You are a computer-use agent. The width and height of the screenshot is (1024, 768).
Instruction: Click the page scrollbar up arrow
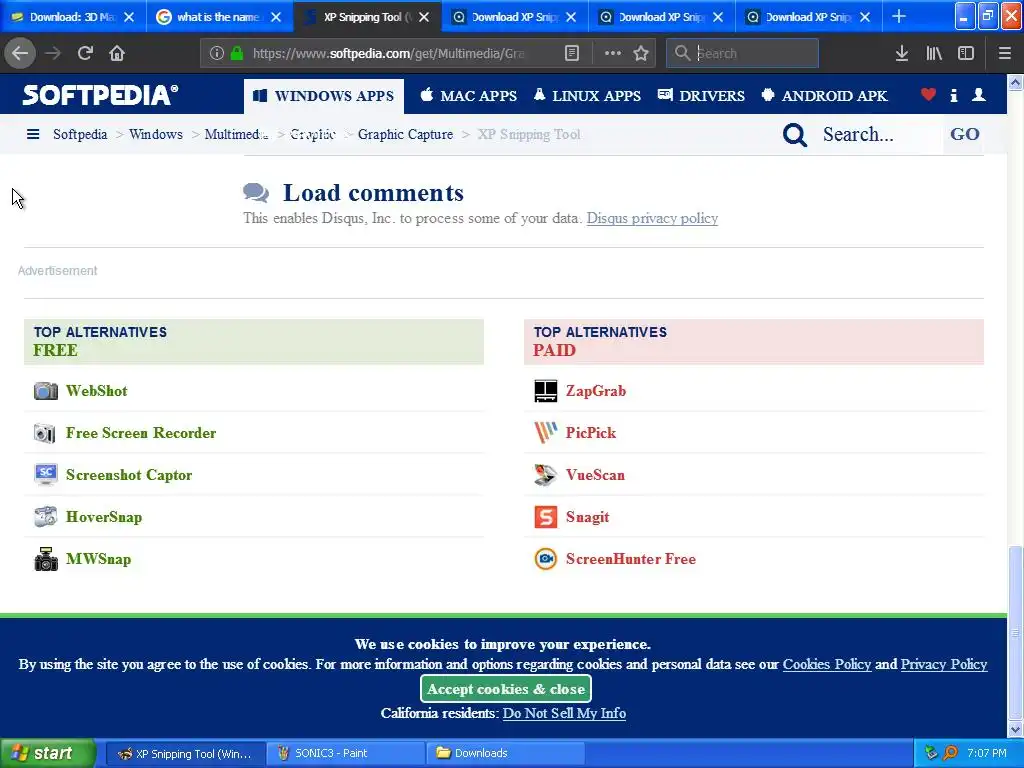pyautogui.click(x=1015, y=82)
